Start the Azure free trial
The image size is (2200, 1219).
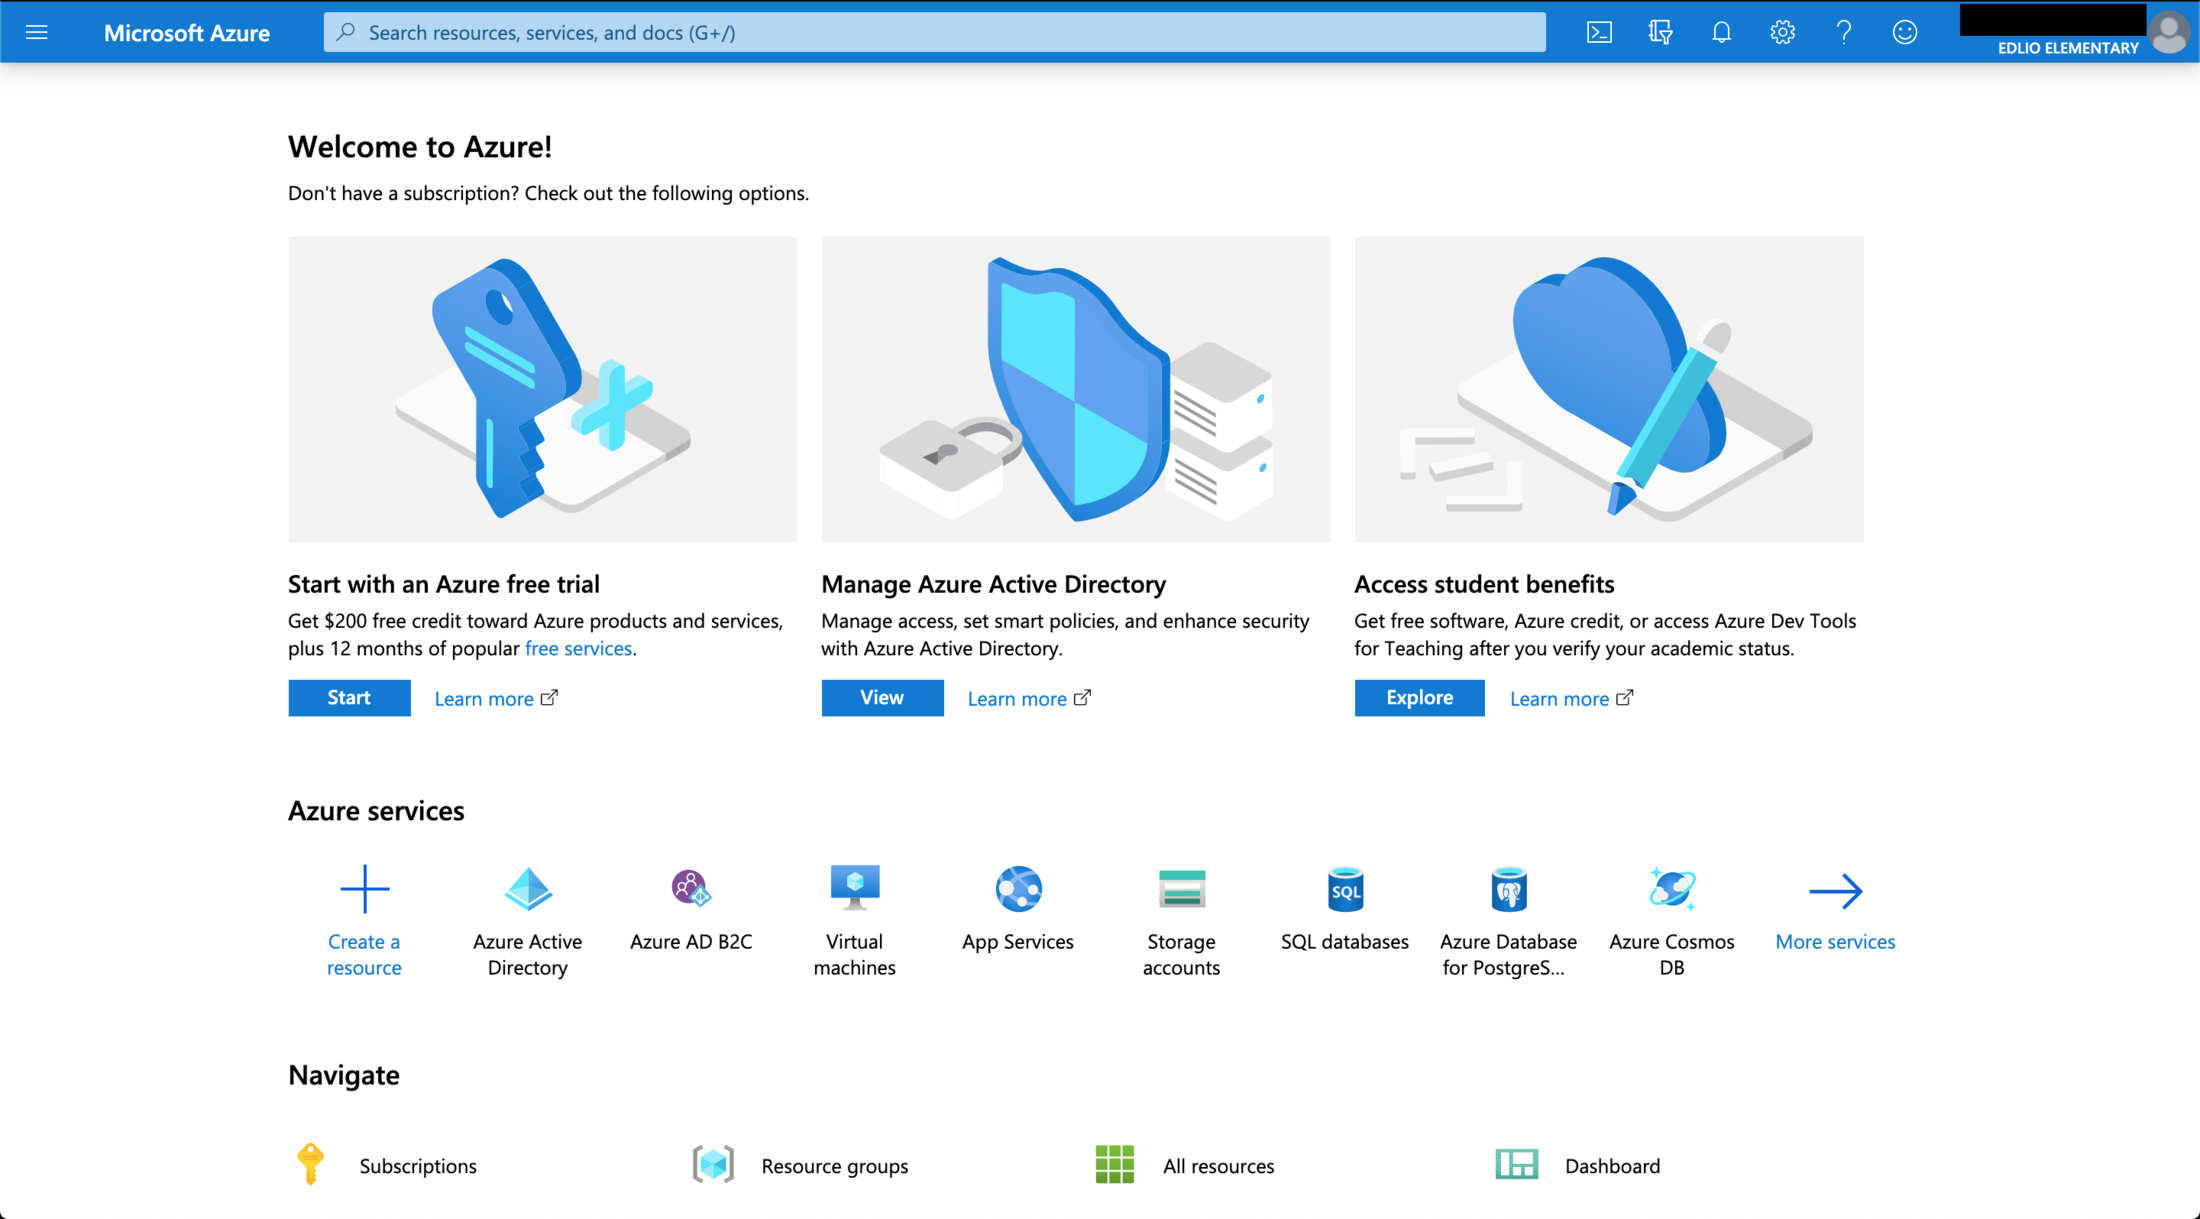click(x=348, y=697)
